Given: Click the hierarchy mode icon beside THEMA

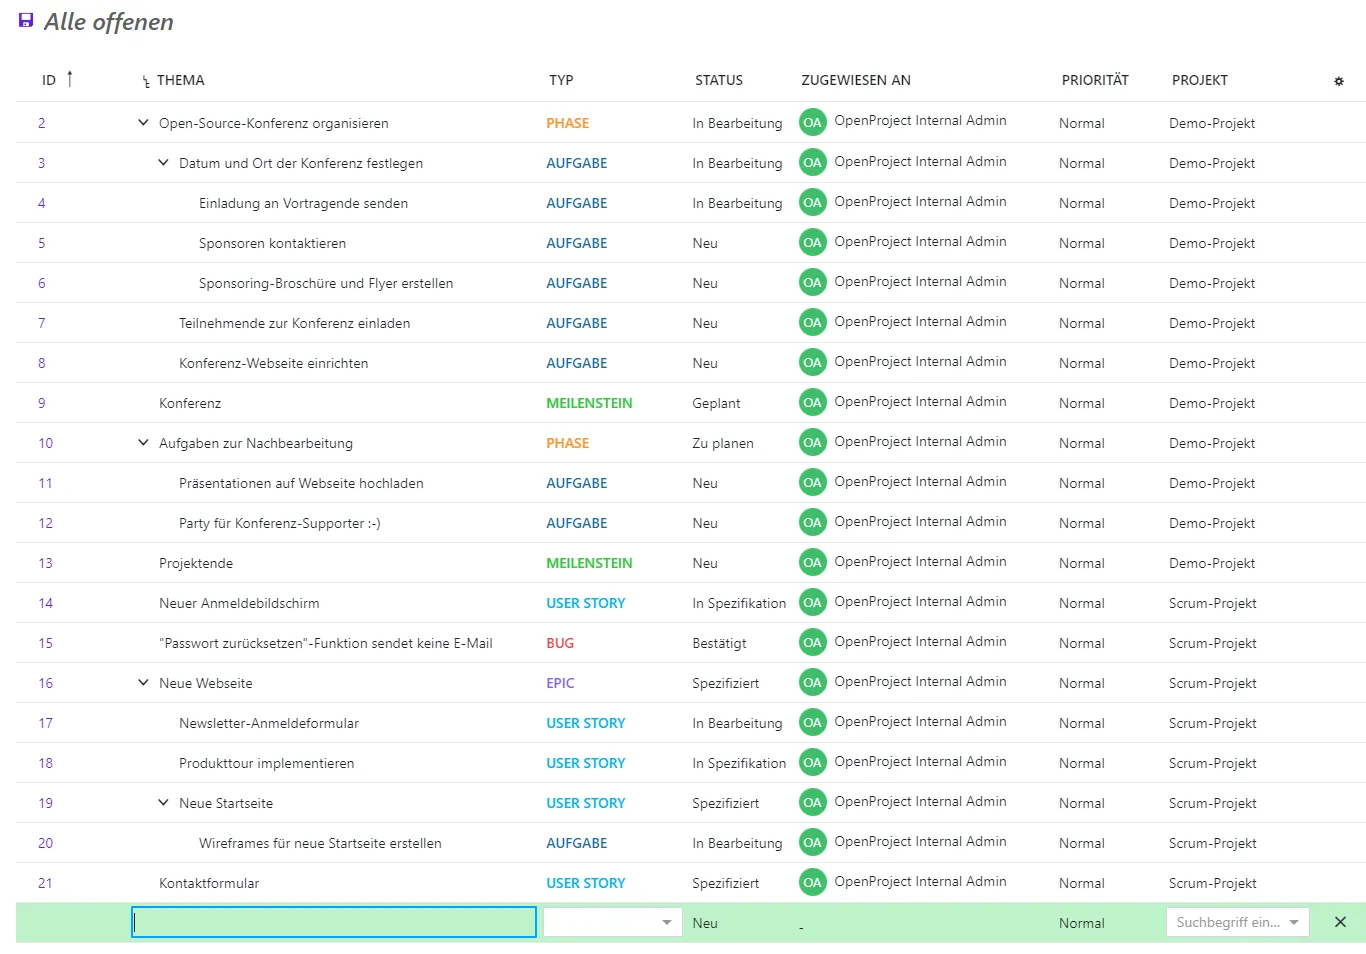Looking at the screenshot, I should (146, 82).
